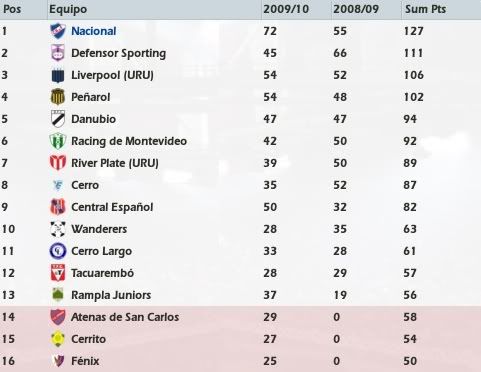Click the Nacional club crest
This screenshot has width=481, height=372.
[x=58, y=31]
